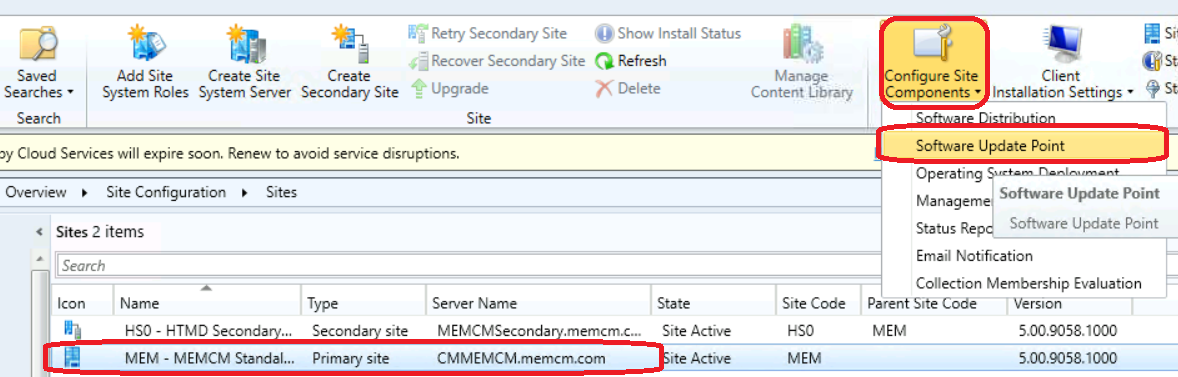Image resolution: width=1178 pixels, height=377 pixels.
Task: Click the Show Install Status icon
Action: [x=604, y=33]
